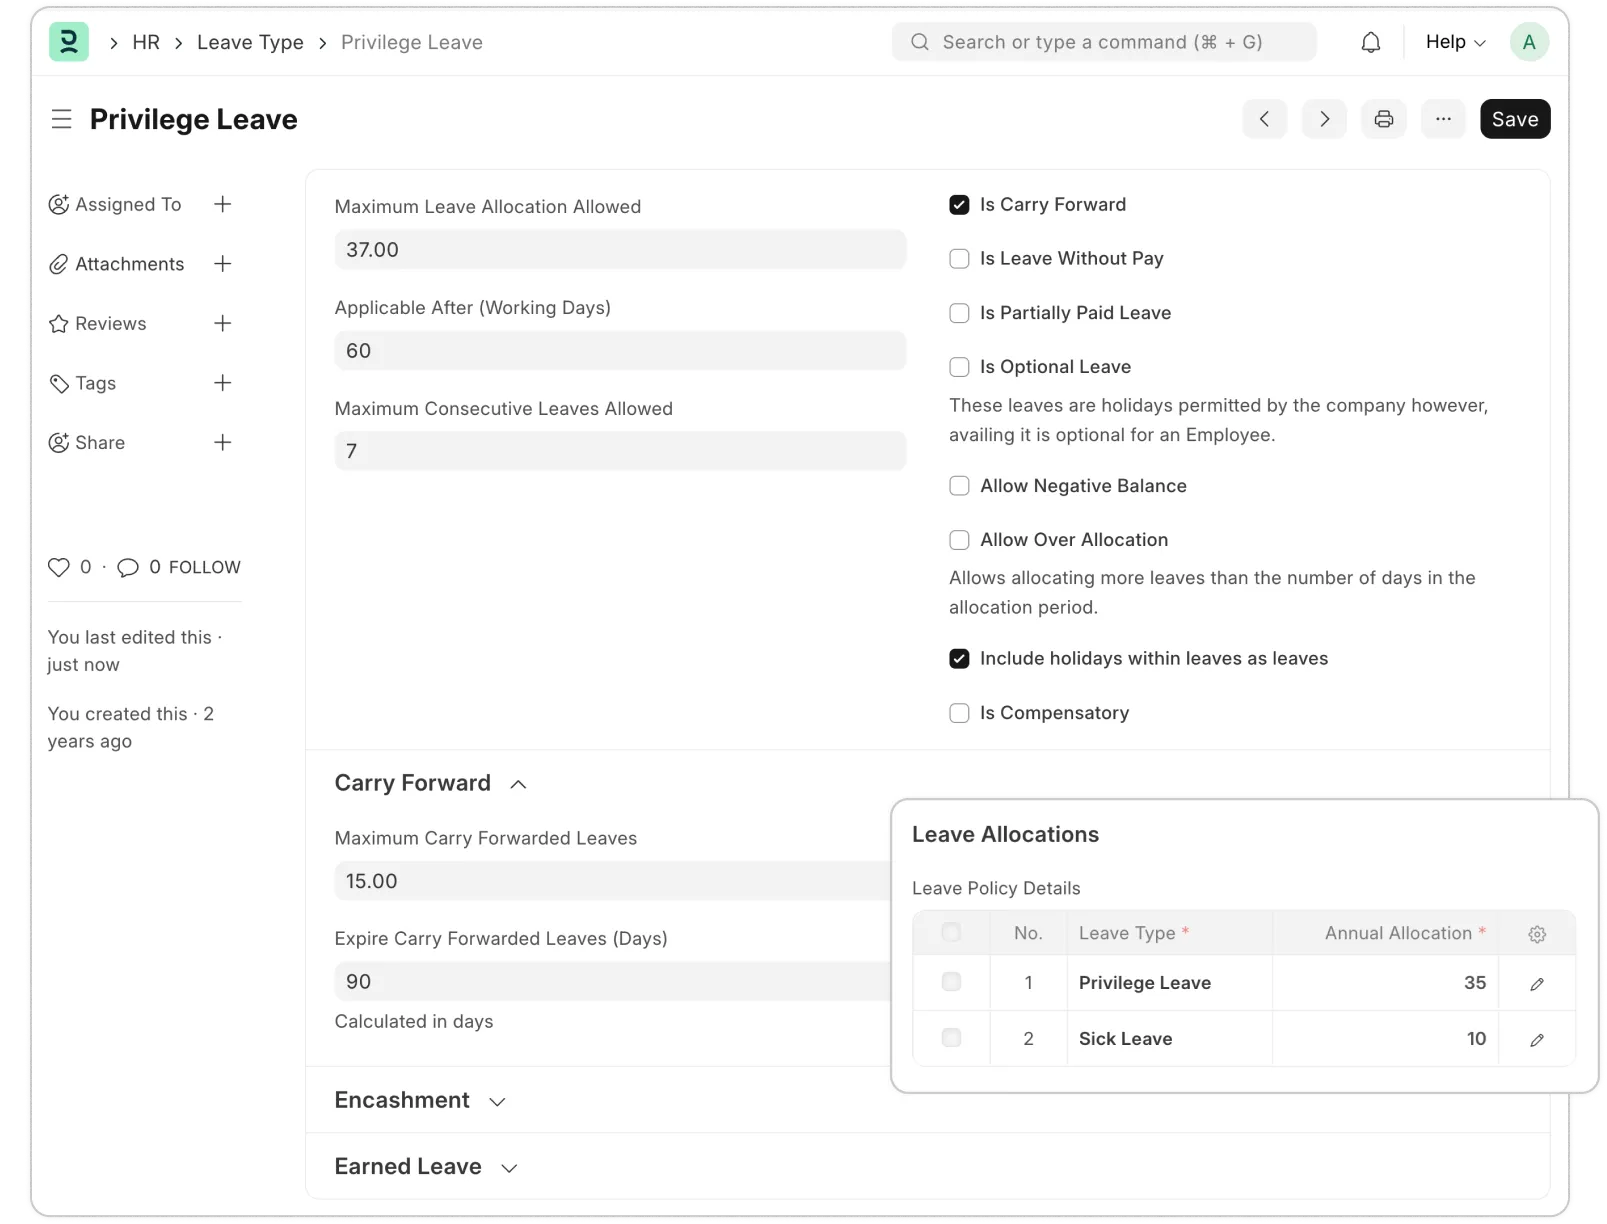Open comments via the speech bubble icon
The width and height of the screenshot is (1607, 1224).
[x=128, y=567]
